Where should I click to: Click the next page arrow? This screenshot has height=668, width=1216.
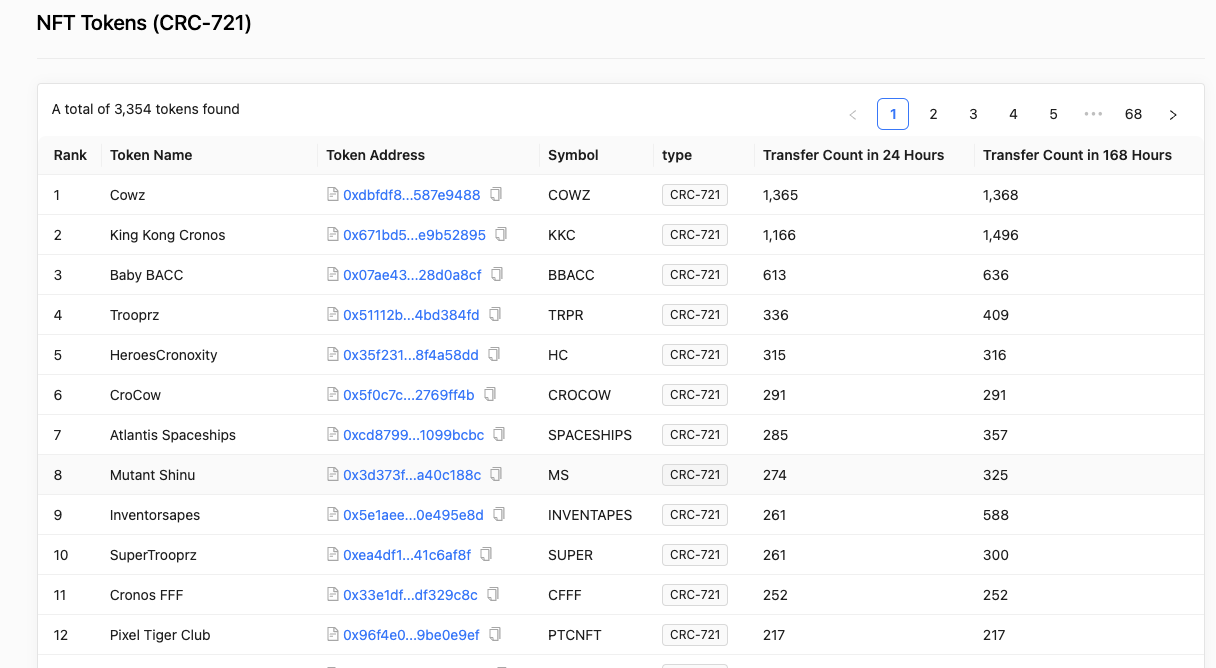(x=1173, y=114)
